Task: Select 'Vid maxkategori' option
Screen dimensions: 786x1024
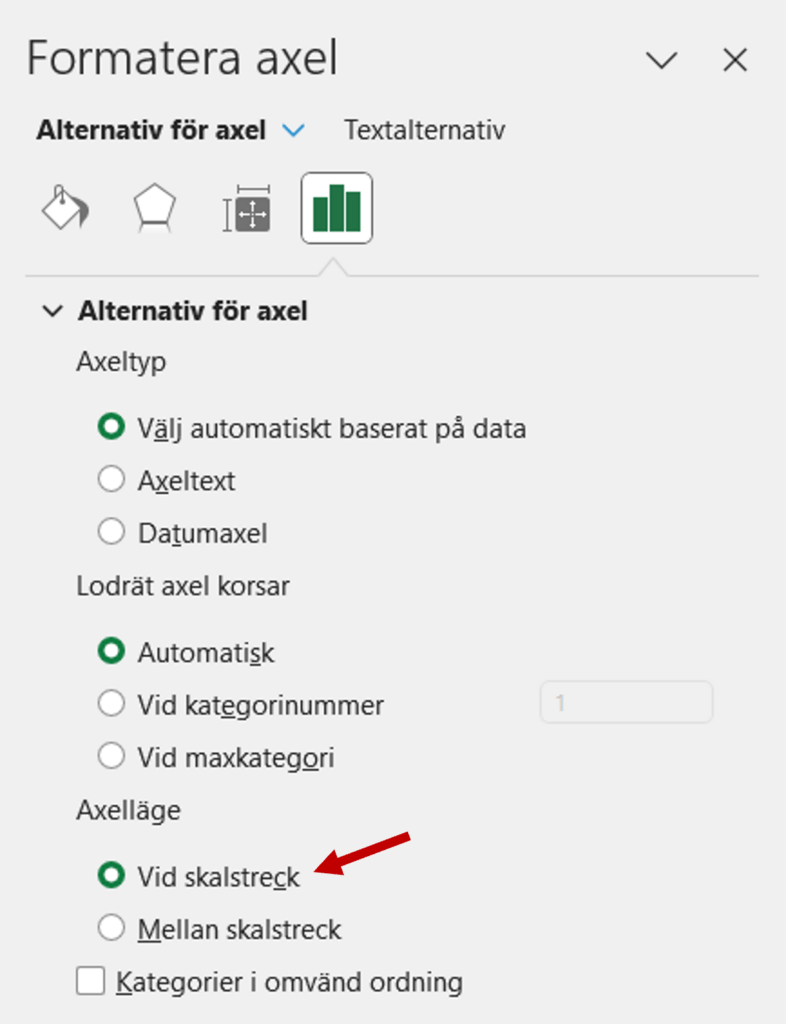Action: 111,756
